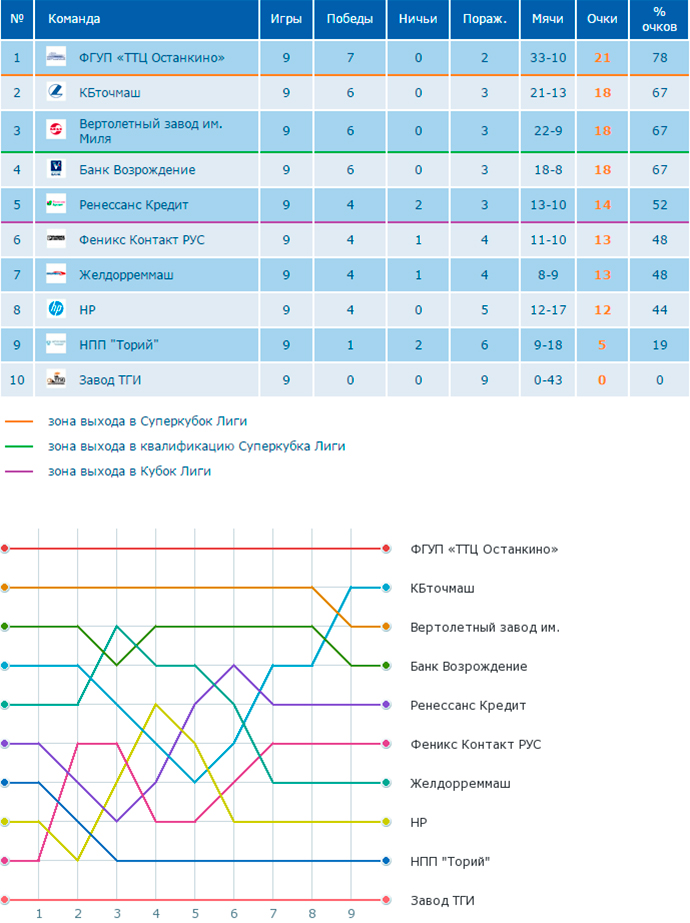The image size is (690, 923).
Task: Click the Очки column header
Action: click(x=602, y=19)
